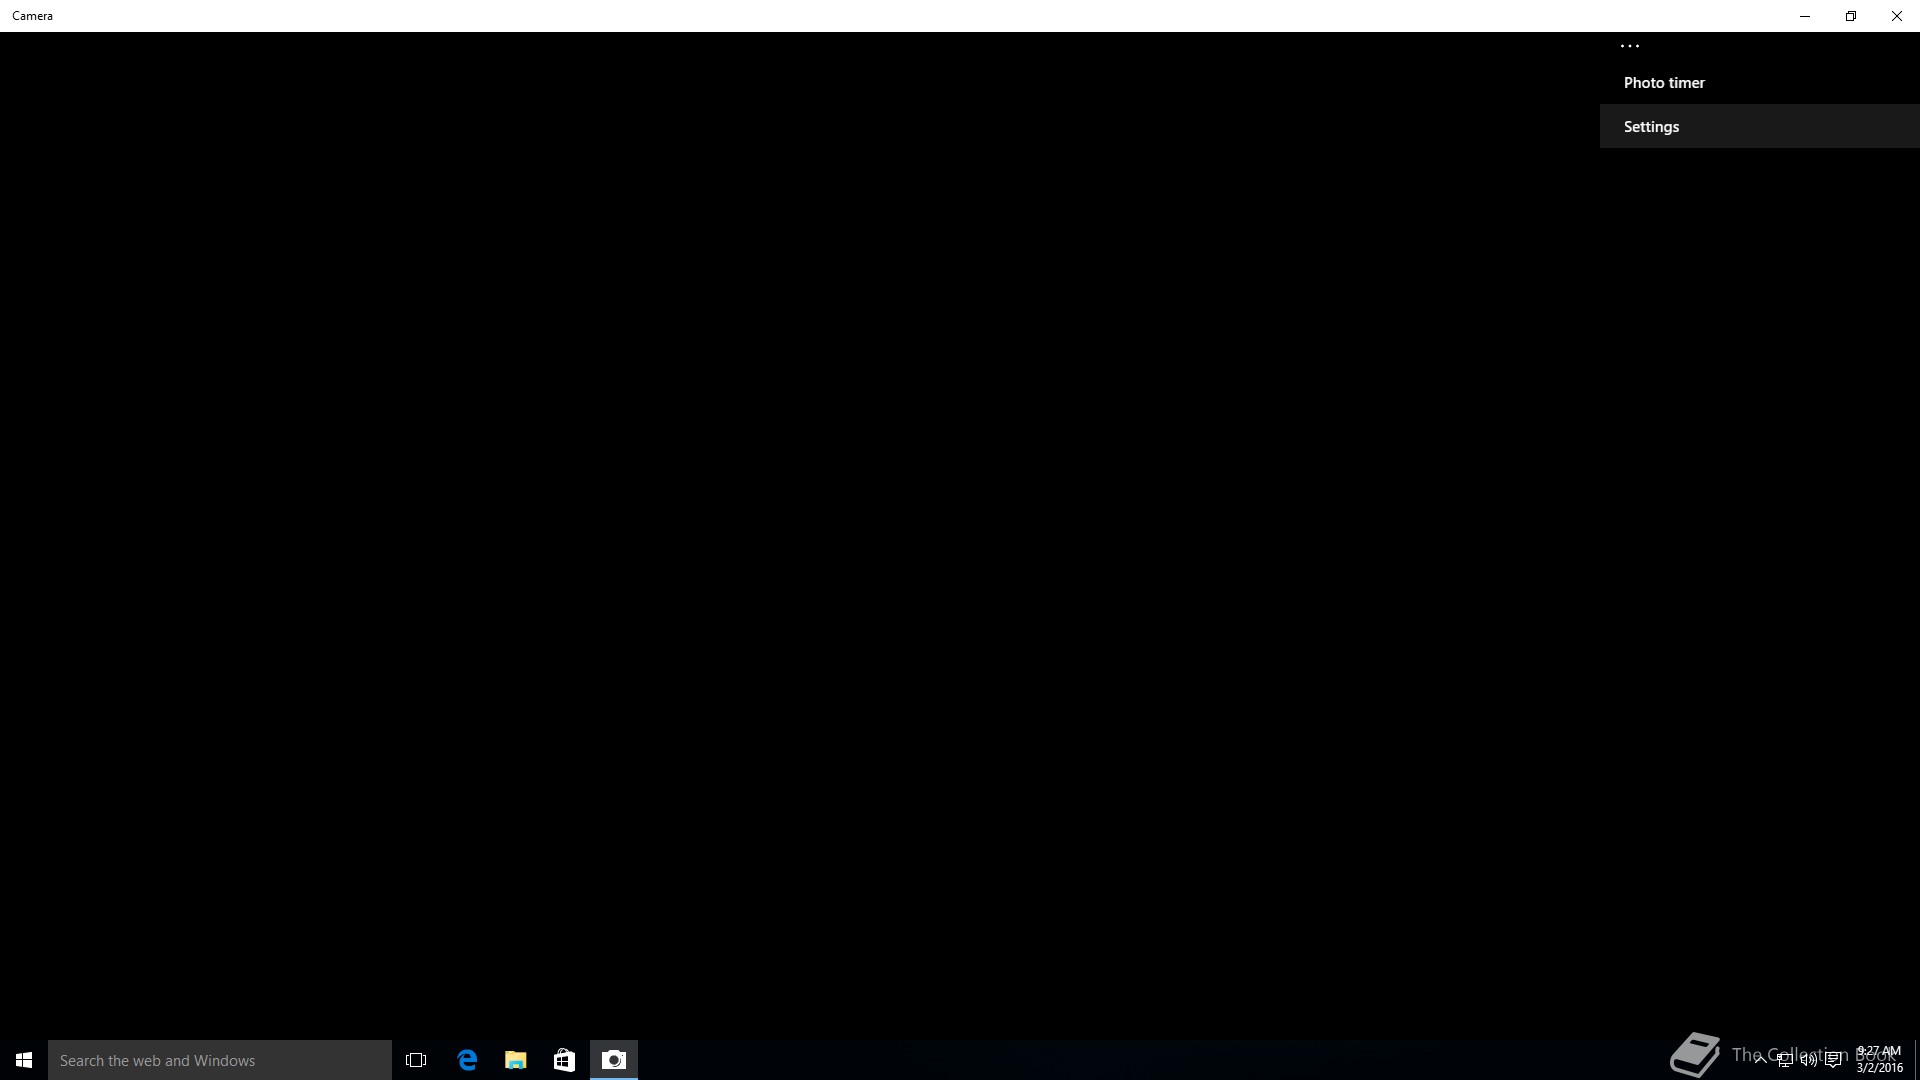Image resolution: width=1920 pixels, height=1080 pixels.
Task: Open the Action Center notifications icon
Action: point(1833,1060)
